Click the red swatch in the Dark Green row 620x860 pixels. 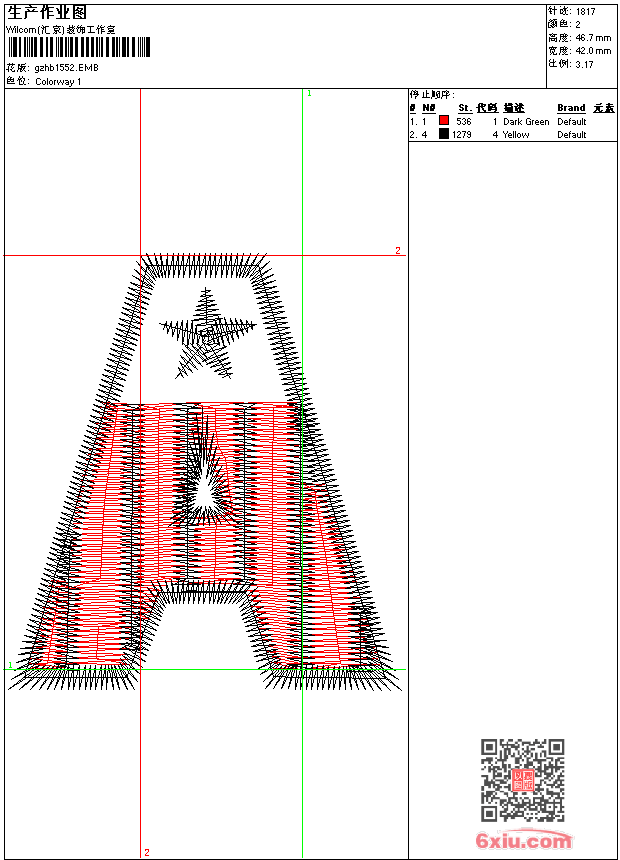click(x=444, y=121)
